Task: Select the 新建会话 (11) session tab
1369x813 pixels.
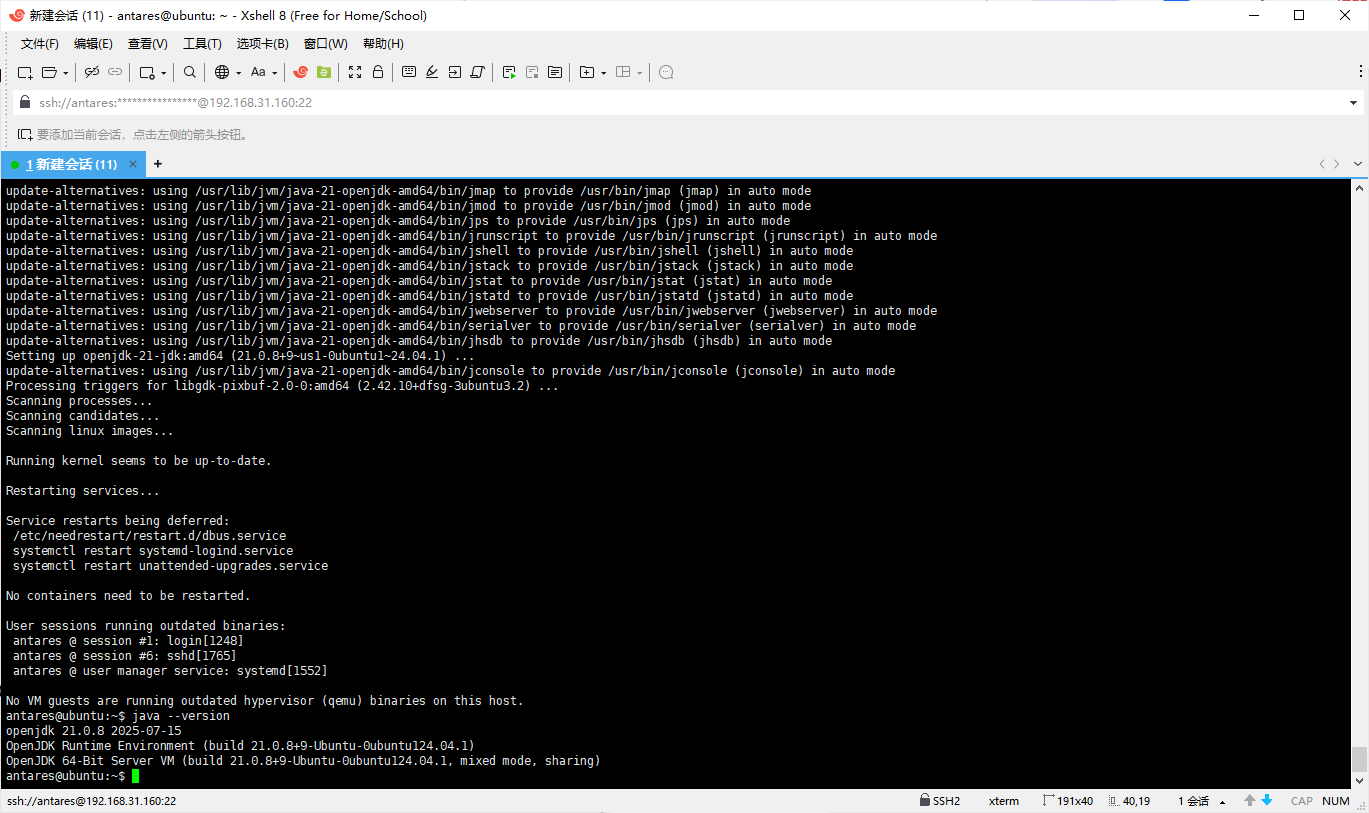Action: (x=72, y=164)
